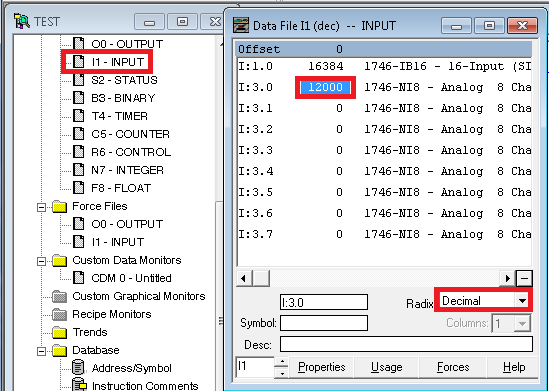Maximize the TEST project window
The image size is (549, 391).
(x=182, y=22)
